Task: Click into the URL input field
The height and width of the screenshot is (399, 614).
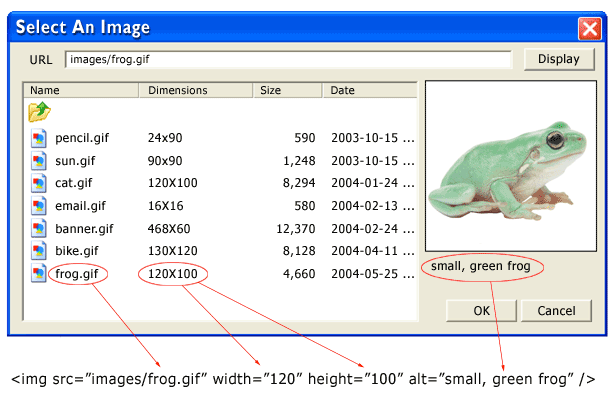Action: click(x=289, y=60)
